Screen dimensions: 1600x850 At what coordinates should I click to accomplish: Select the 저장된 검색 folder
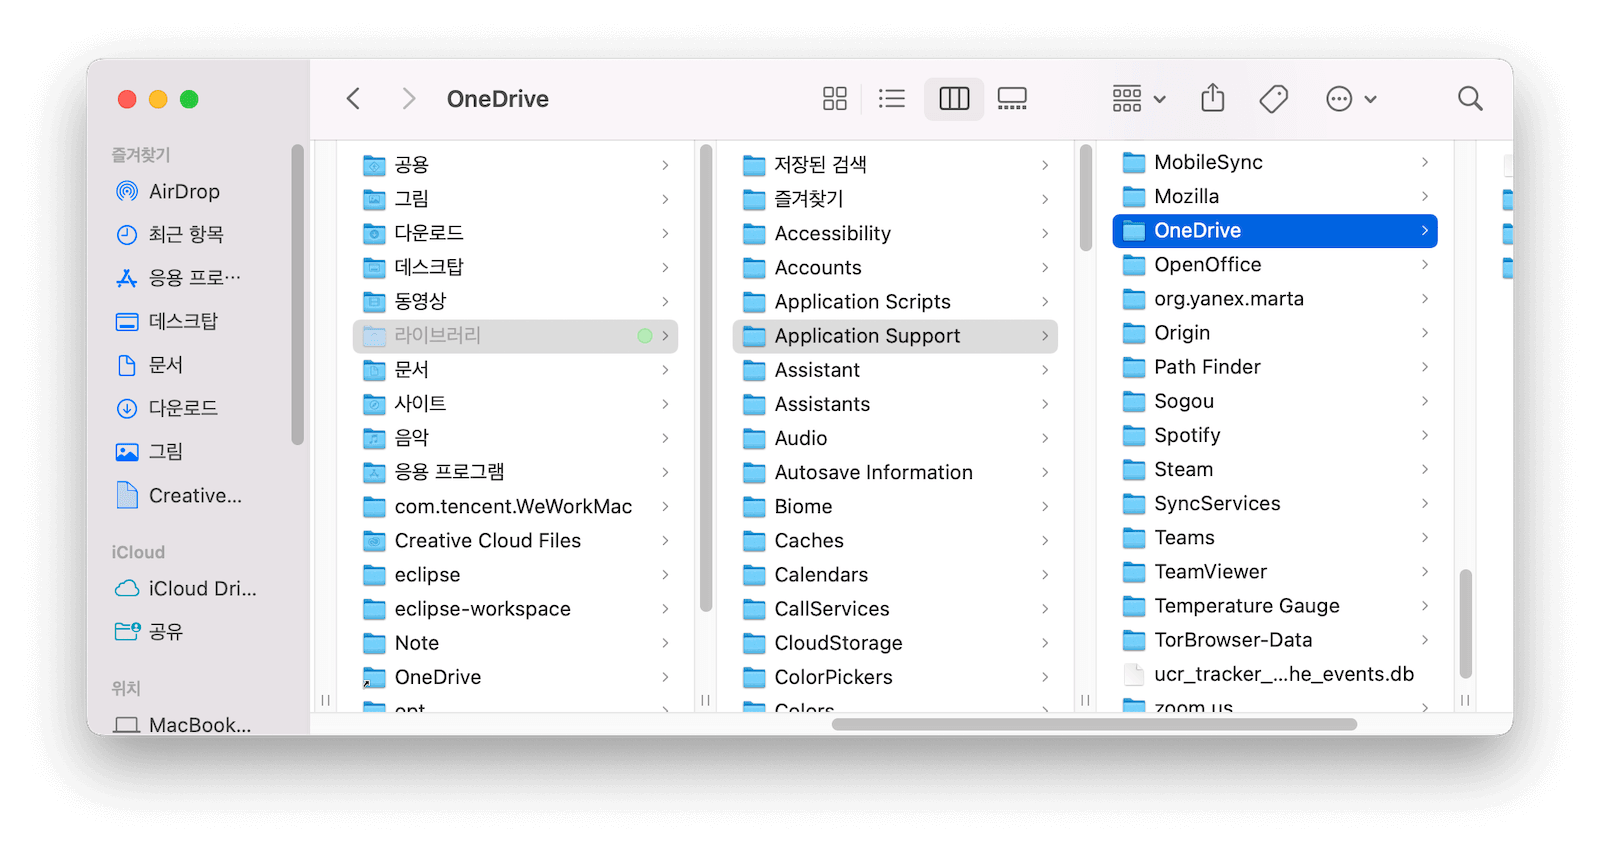pyautogui.click(x=895, y=164)
